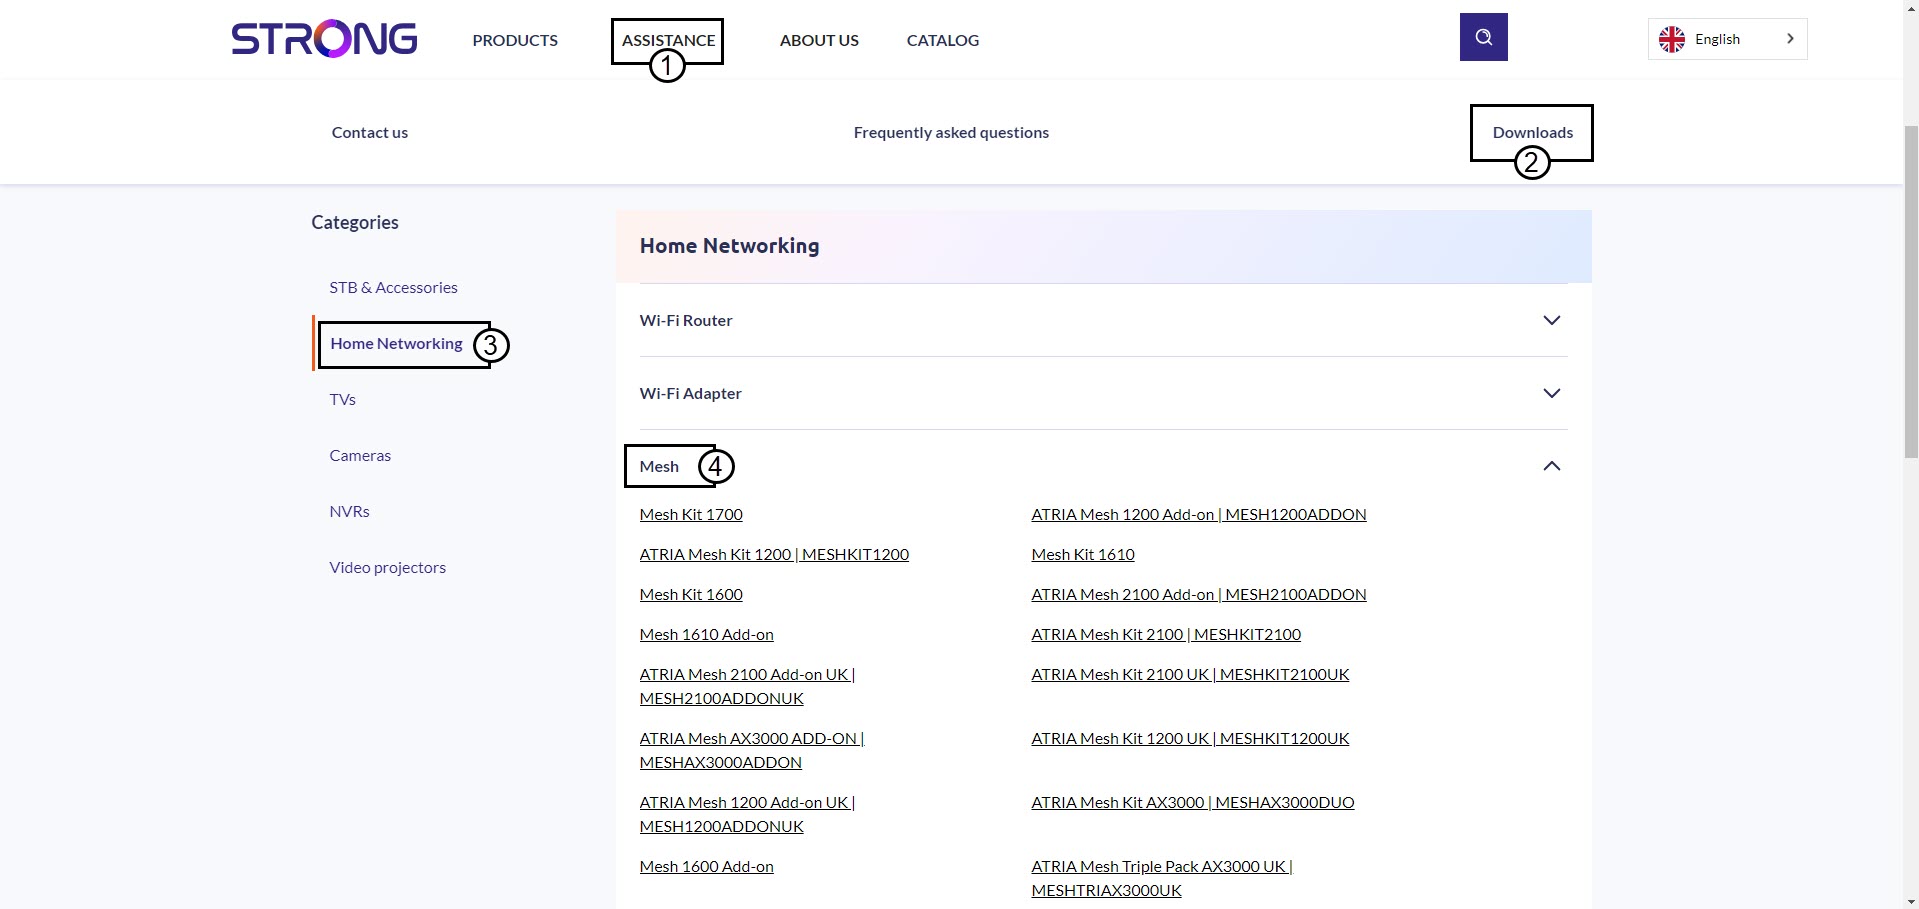
Task: Open Mesh Kit 1700 downloads
Action: [x=691, y=514]
